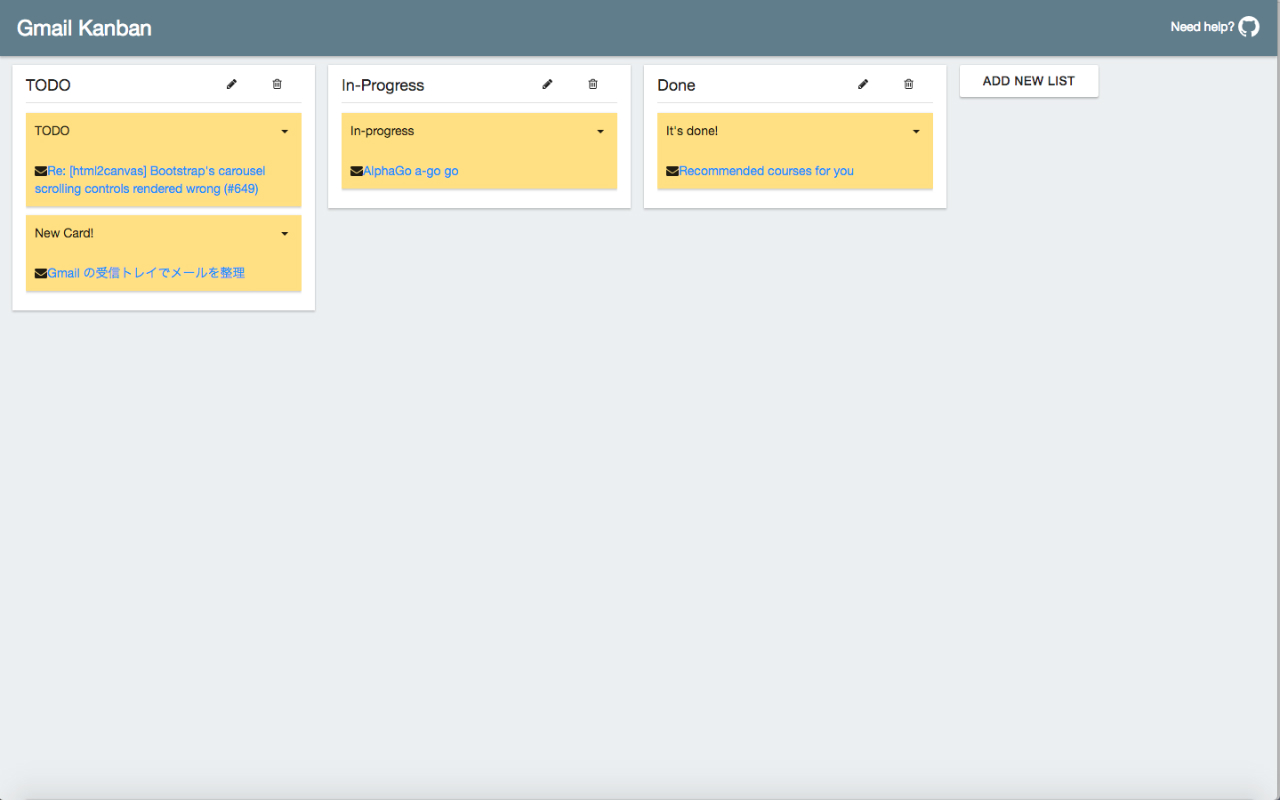Screen dimensions: 1280x800
Task: Select the It's done! card title
Action: (x=692, y=131)
